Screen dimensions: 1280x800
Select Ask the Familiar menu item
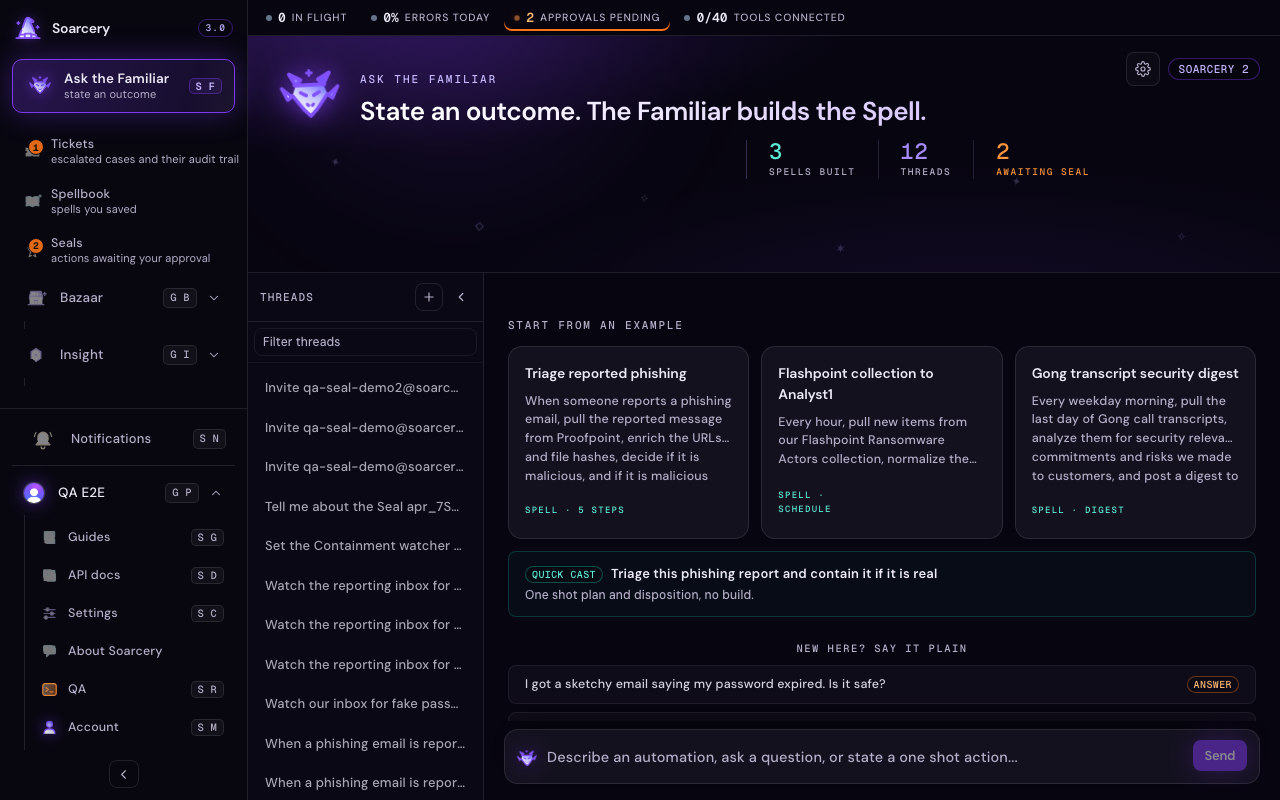[123, 86]
